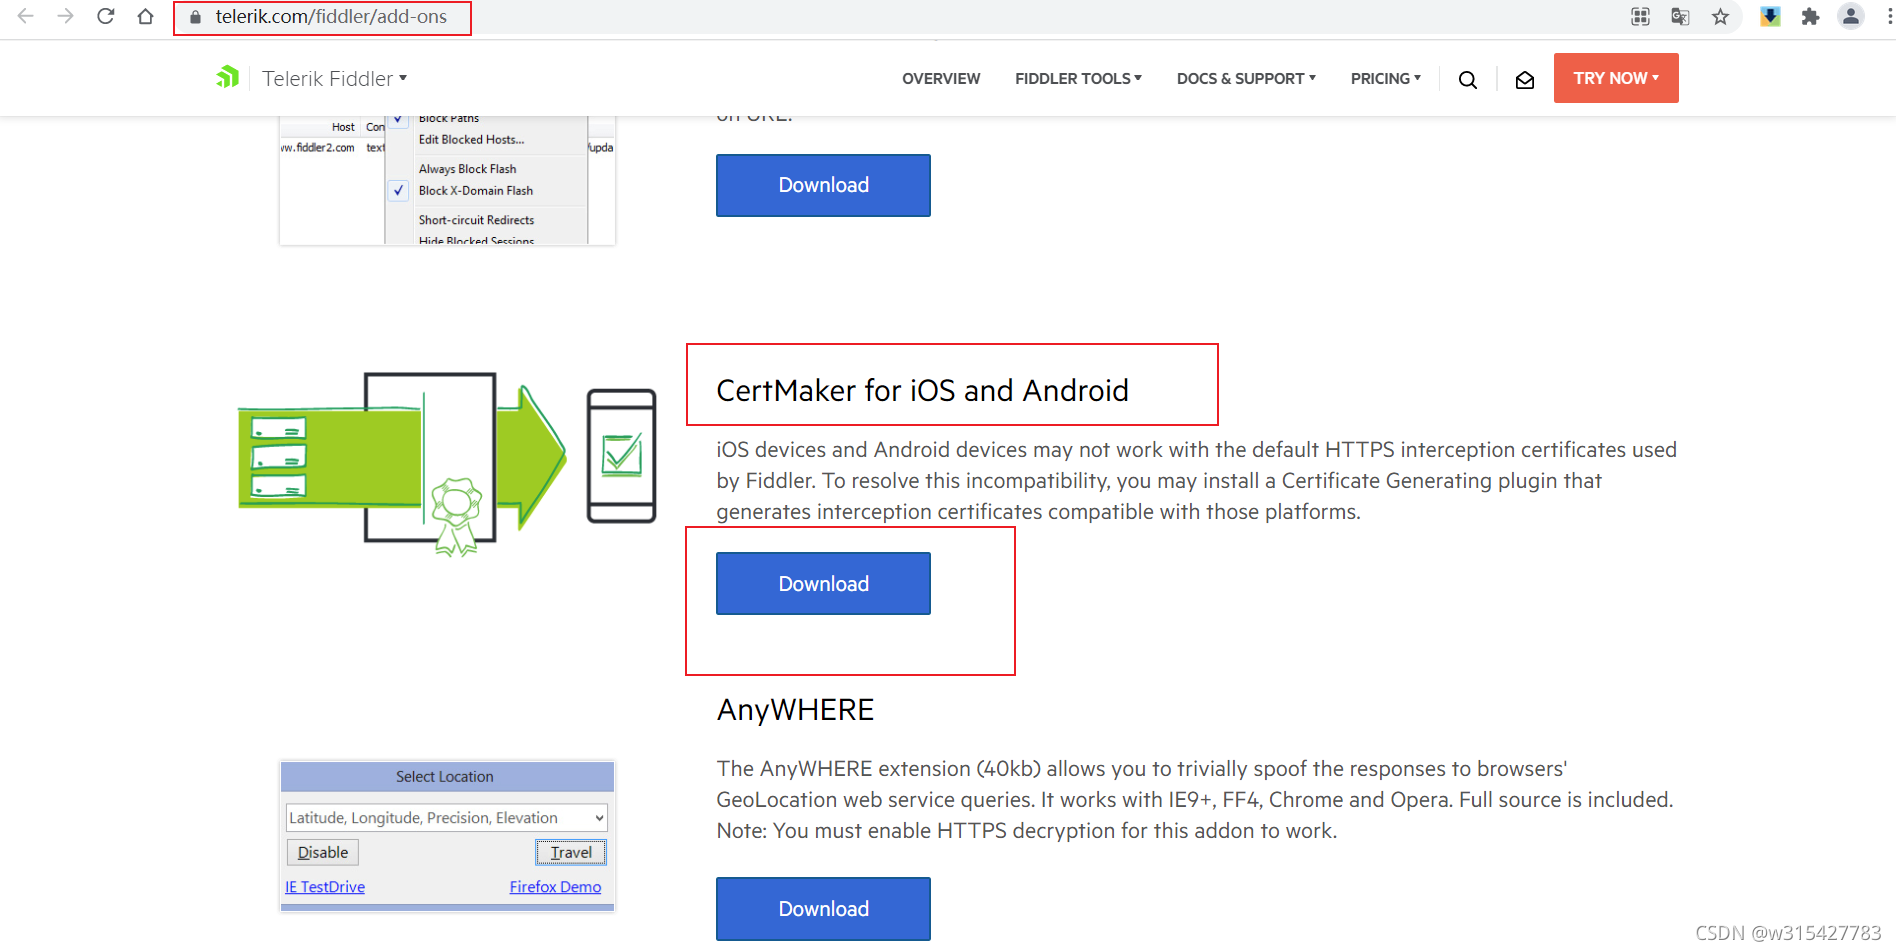Open the OVERVIEW nav item

[x=941, y=78]
